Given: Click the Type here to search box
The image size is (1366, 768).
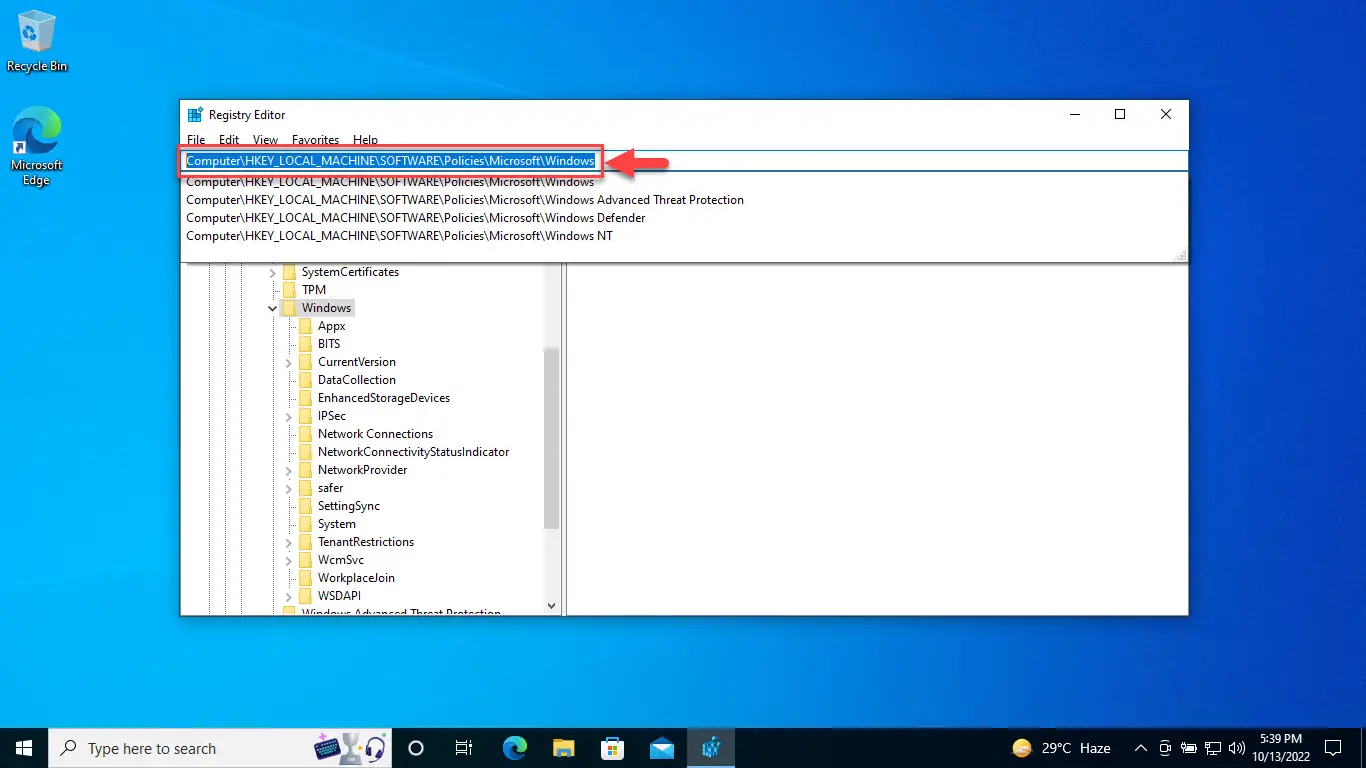Looking at the screenshot, I should (221, 748).
